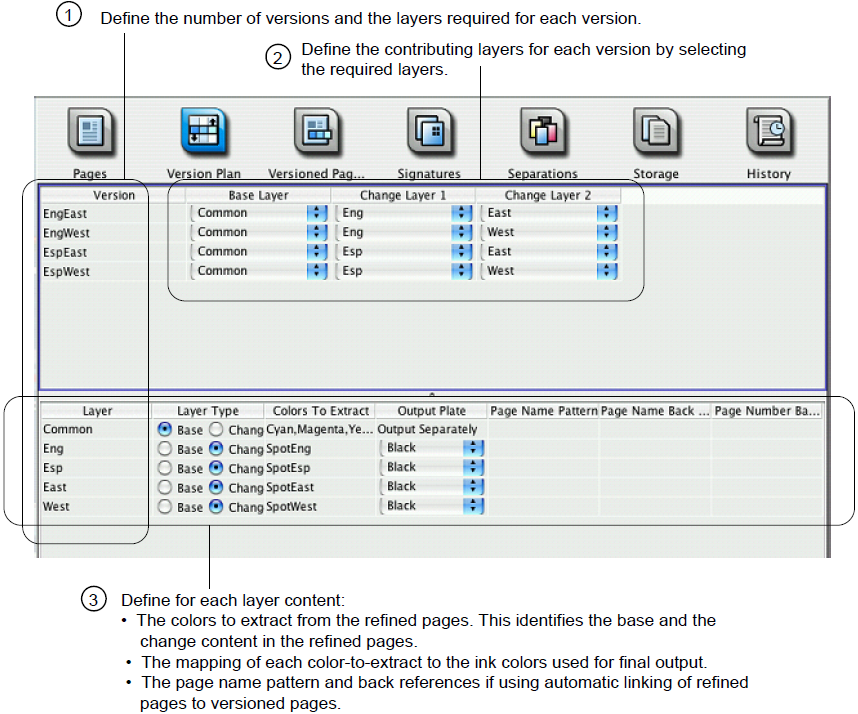Screen dimensions: 858x714
Task: Expand EspWest Change Layer 2 dropdown
Action: 607,271
